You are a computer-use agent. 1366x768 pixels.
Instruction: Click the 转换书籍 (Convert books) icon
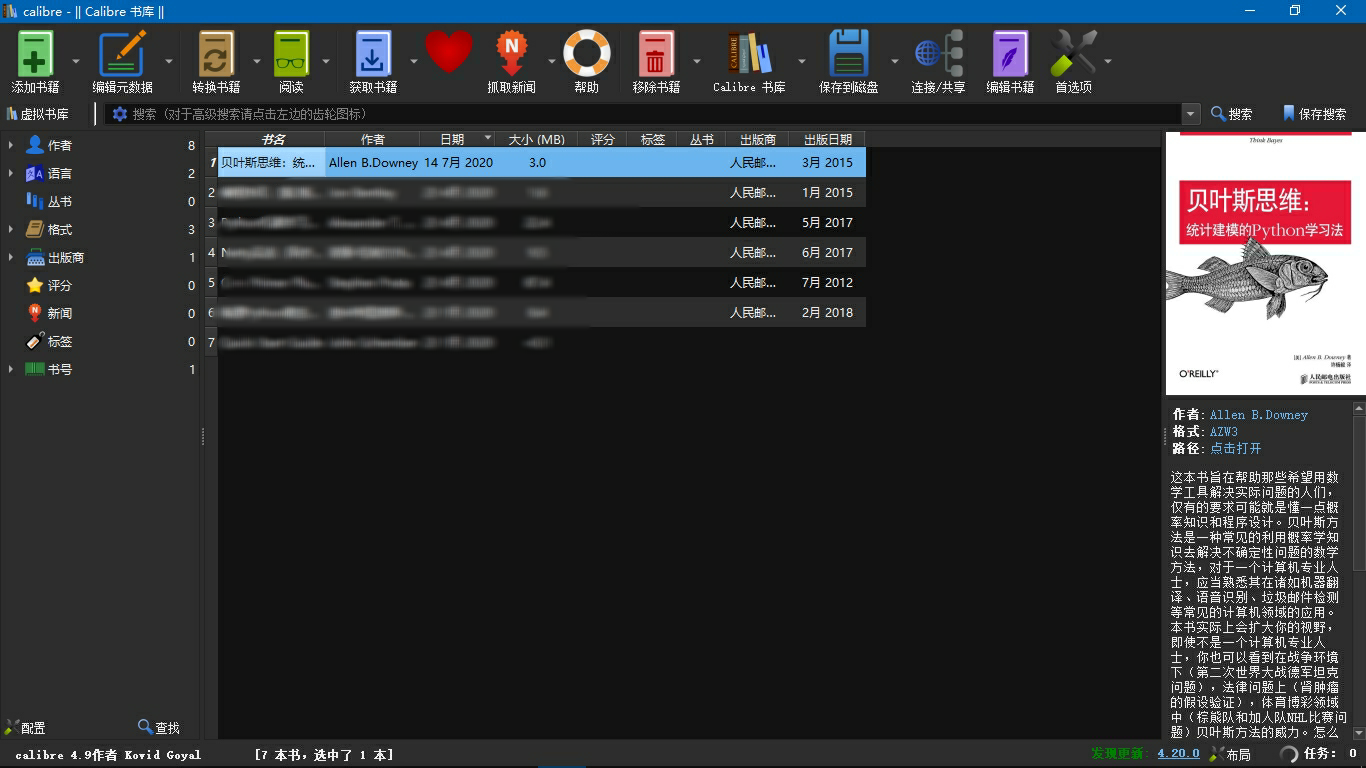[216, 55]
